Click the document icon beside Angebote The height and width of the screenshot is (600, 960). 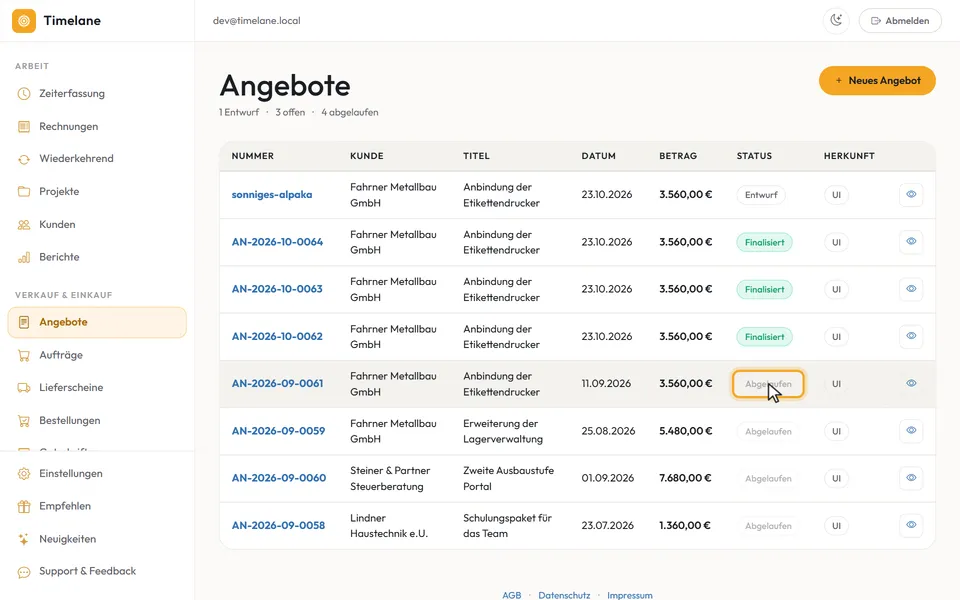(24, 322)
